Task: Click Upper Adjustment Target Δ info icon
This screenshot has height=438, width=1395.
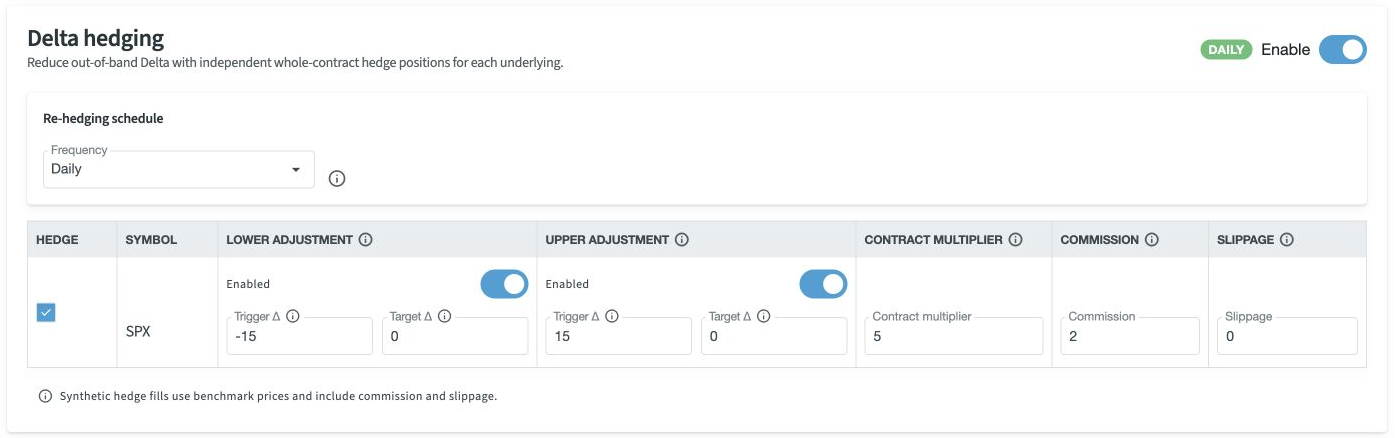Action: coord(764,316)
